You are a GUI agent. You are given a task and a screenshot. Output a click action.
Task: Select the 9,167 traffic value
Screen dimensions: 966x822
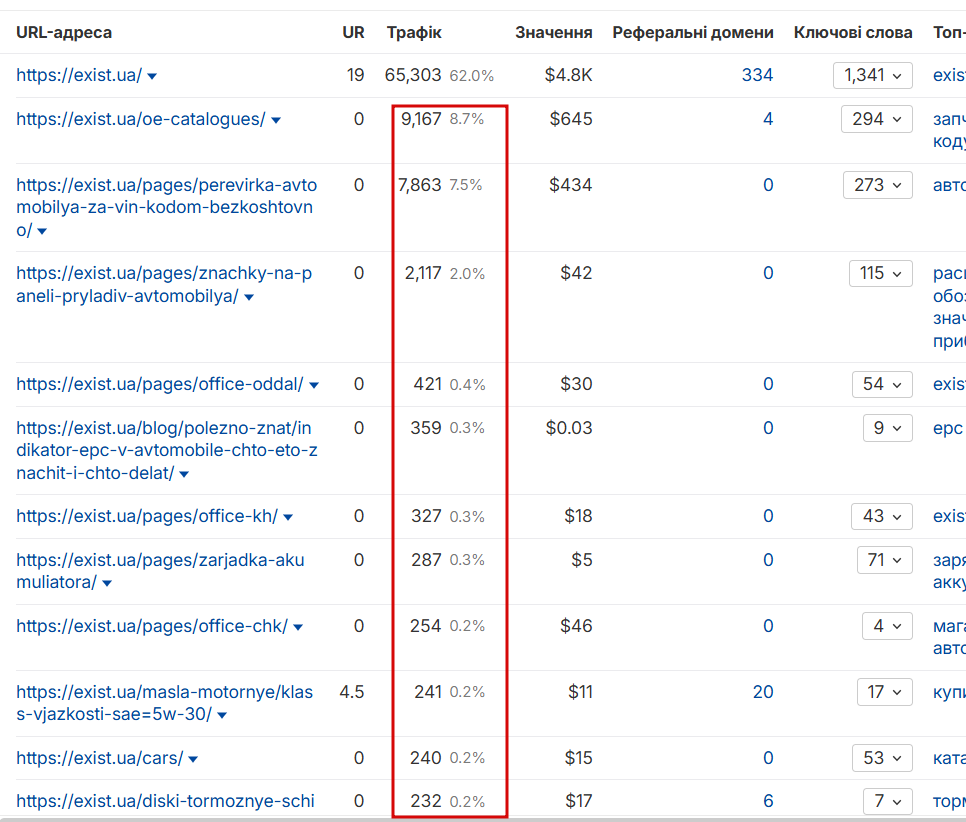(421, 119)
